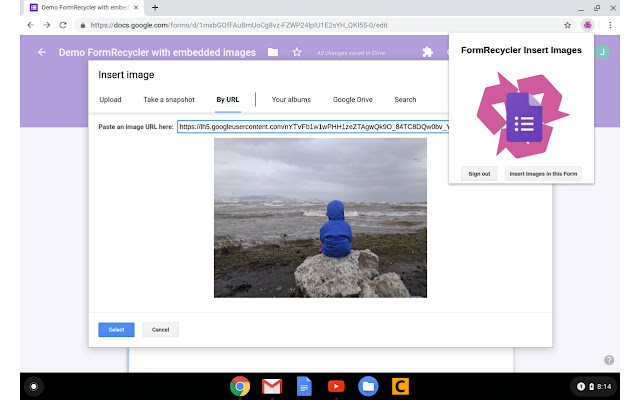Screen dimensions: 640x400
Task: Open the Google Drive tab
Action: (x=353, y=100)
